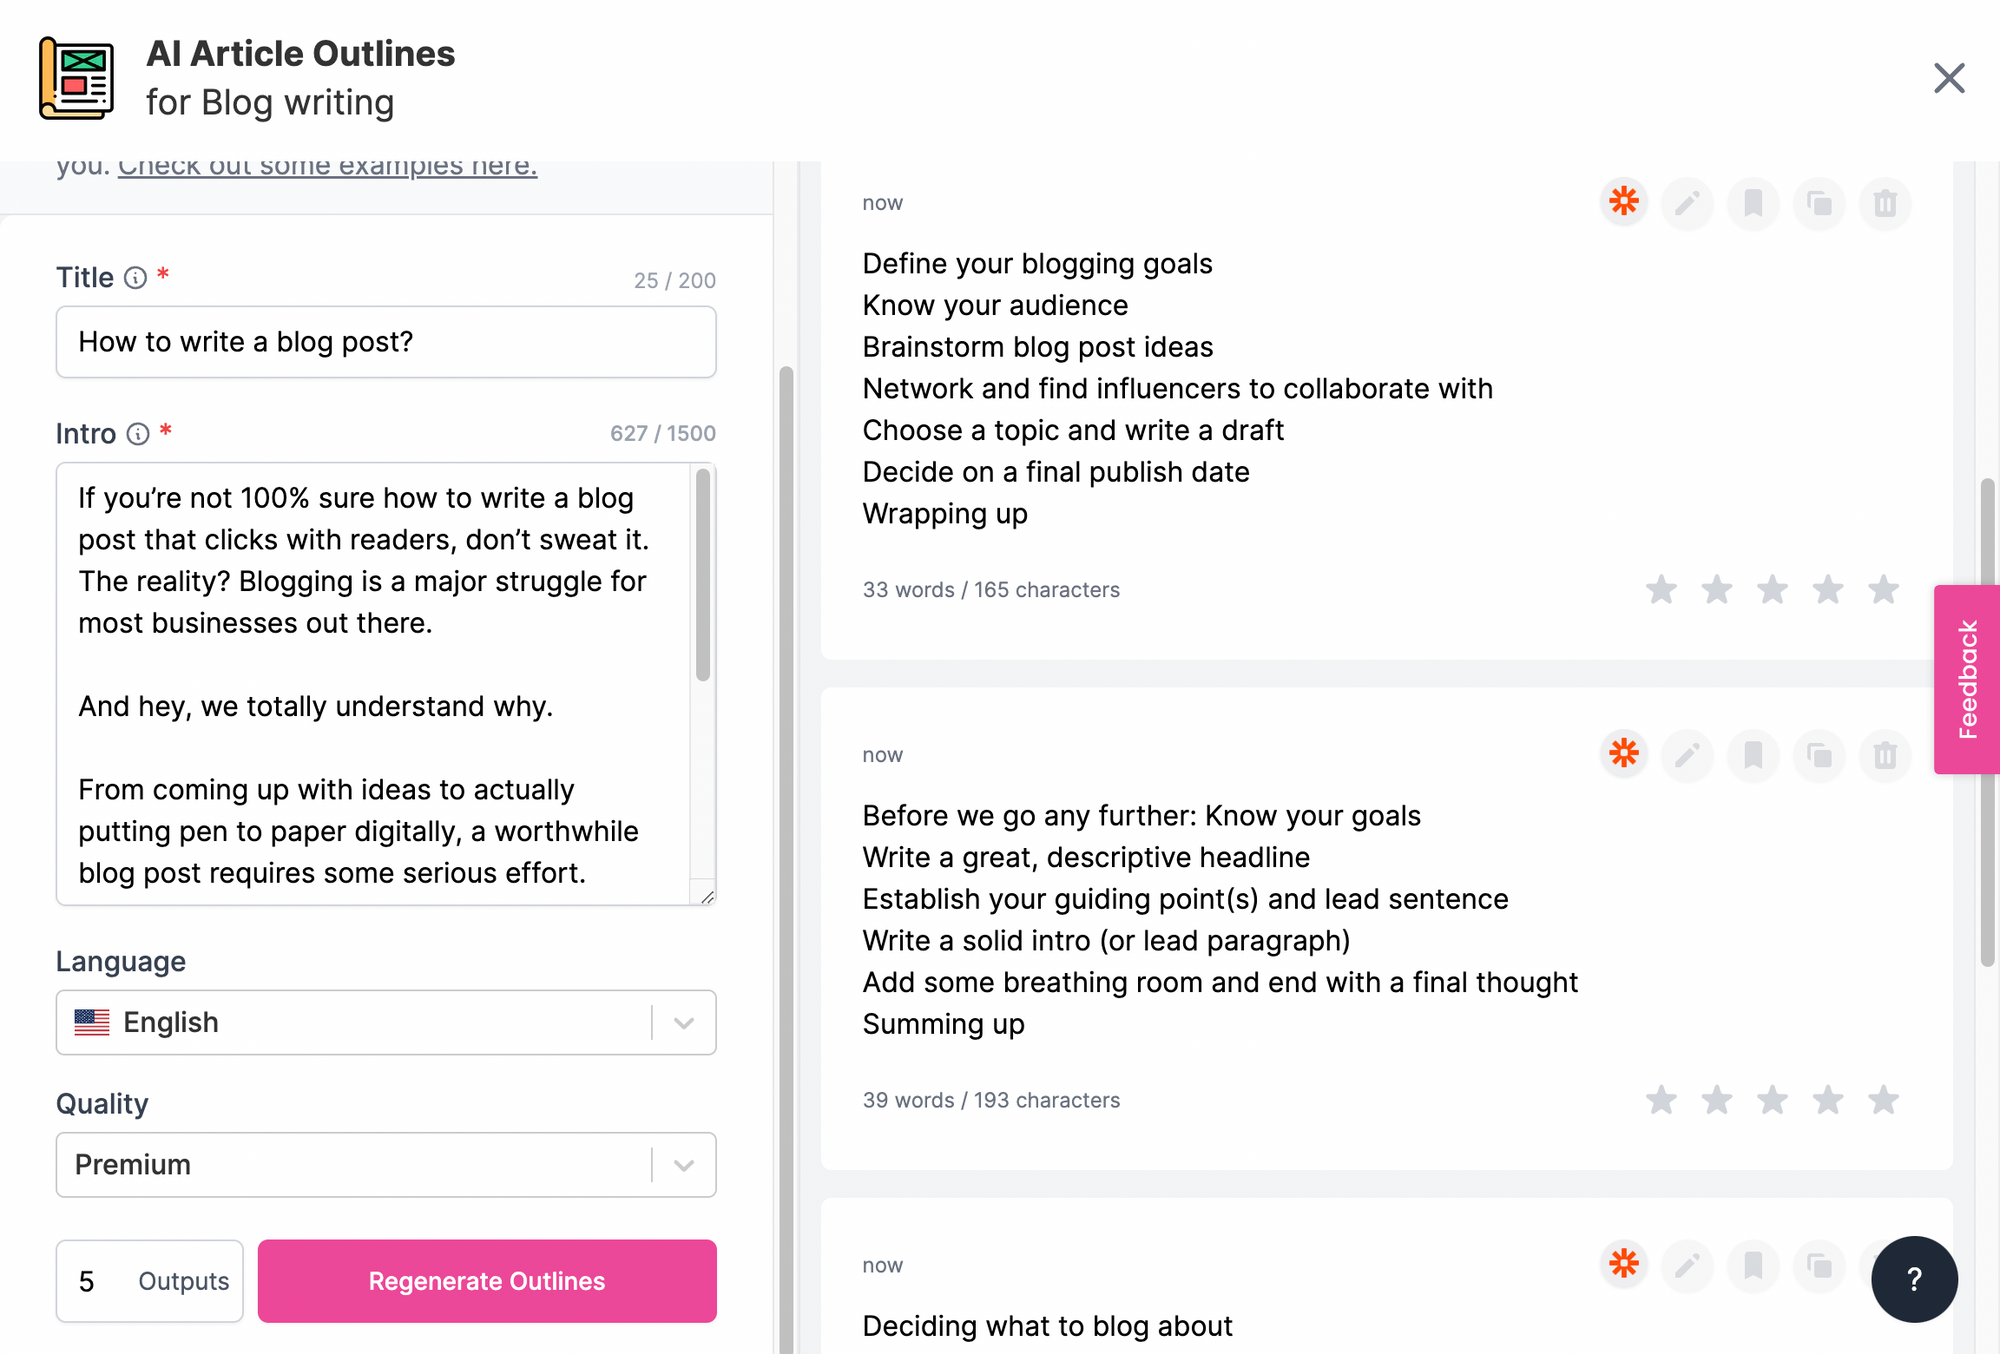Bookmark the second outline about goals
Image resolution: width=2000 pixels, height=1354 pixels.
click(1753, 755)
